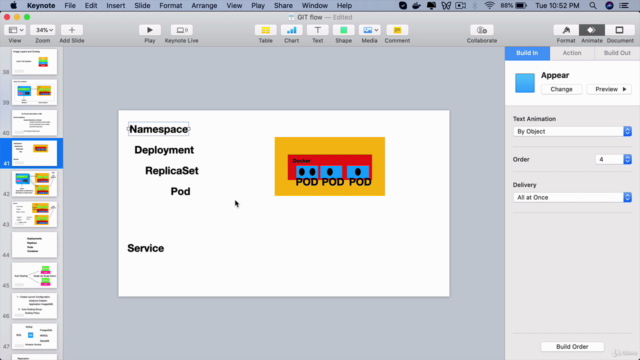Open the View options toolbar button

[x=15, y=30]
